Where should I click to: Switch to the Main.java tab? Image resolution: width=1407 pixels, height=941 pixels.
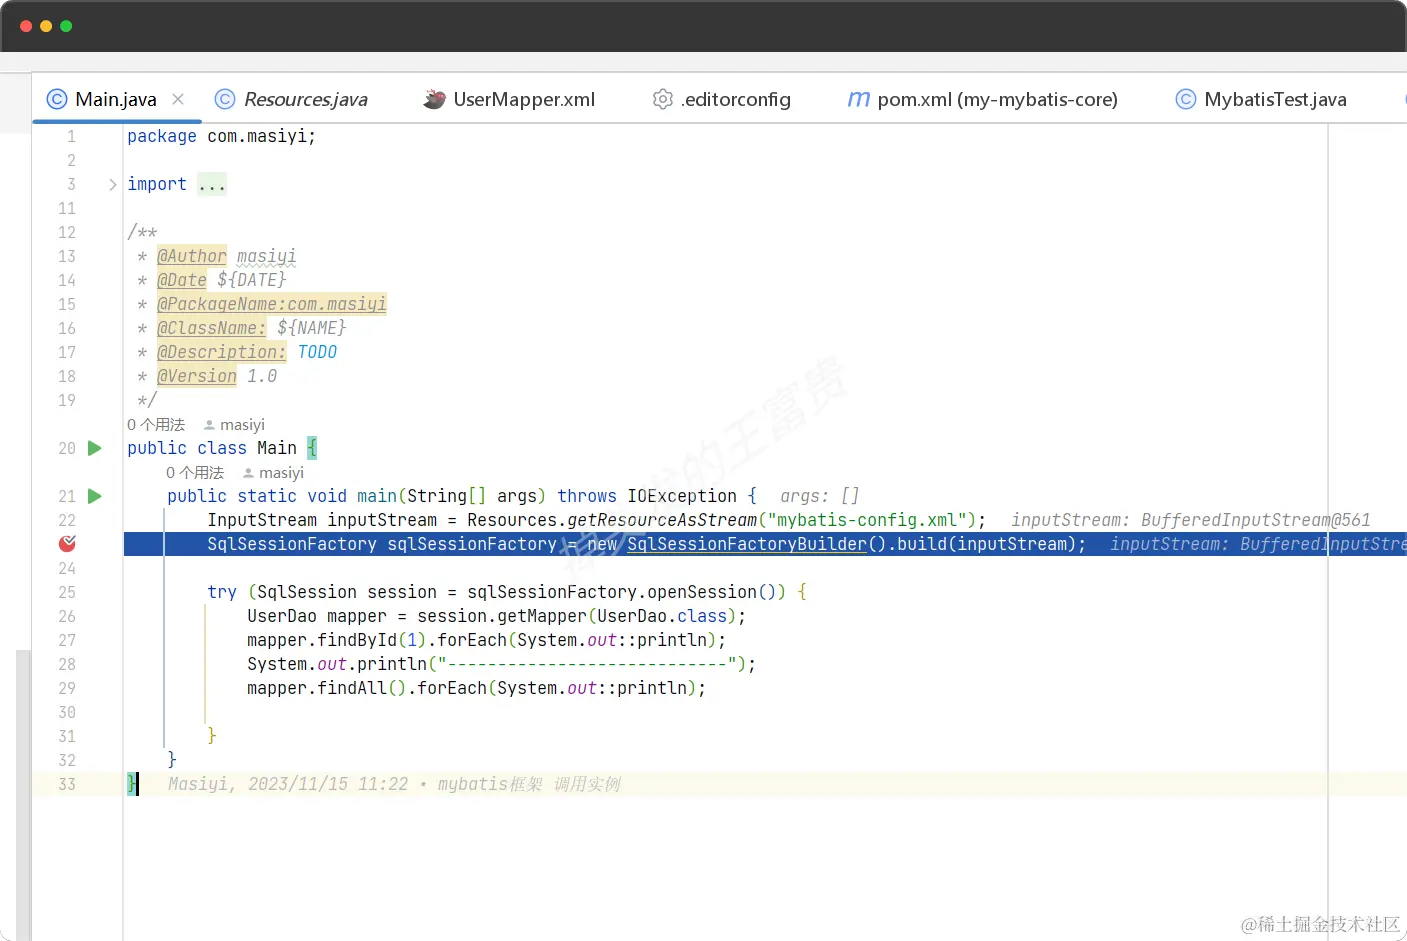116,99
